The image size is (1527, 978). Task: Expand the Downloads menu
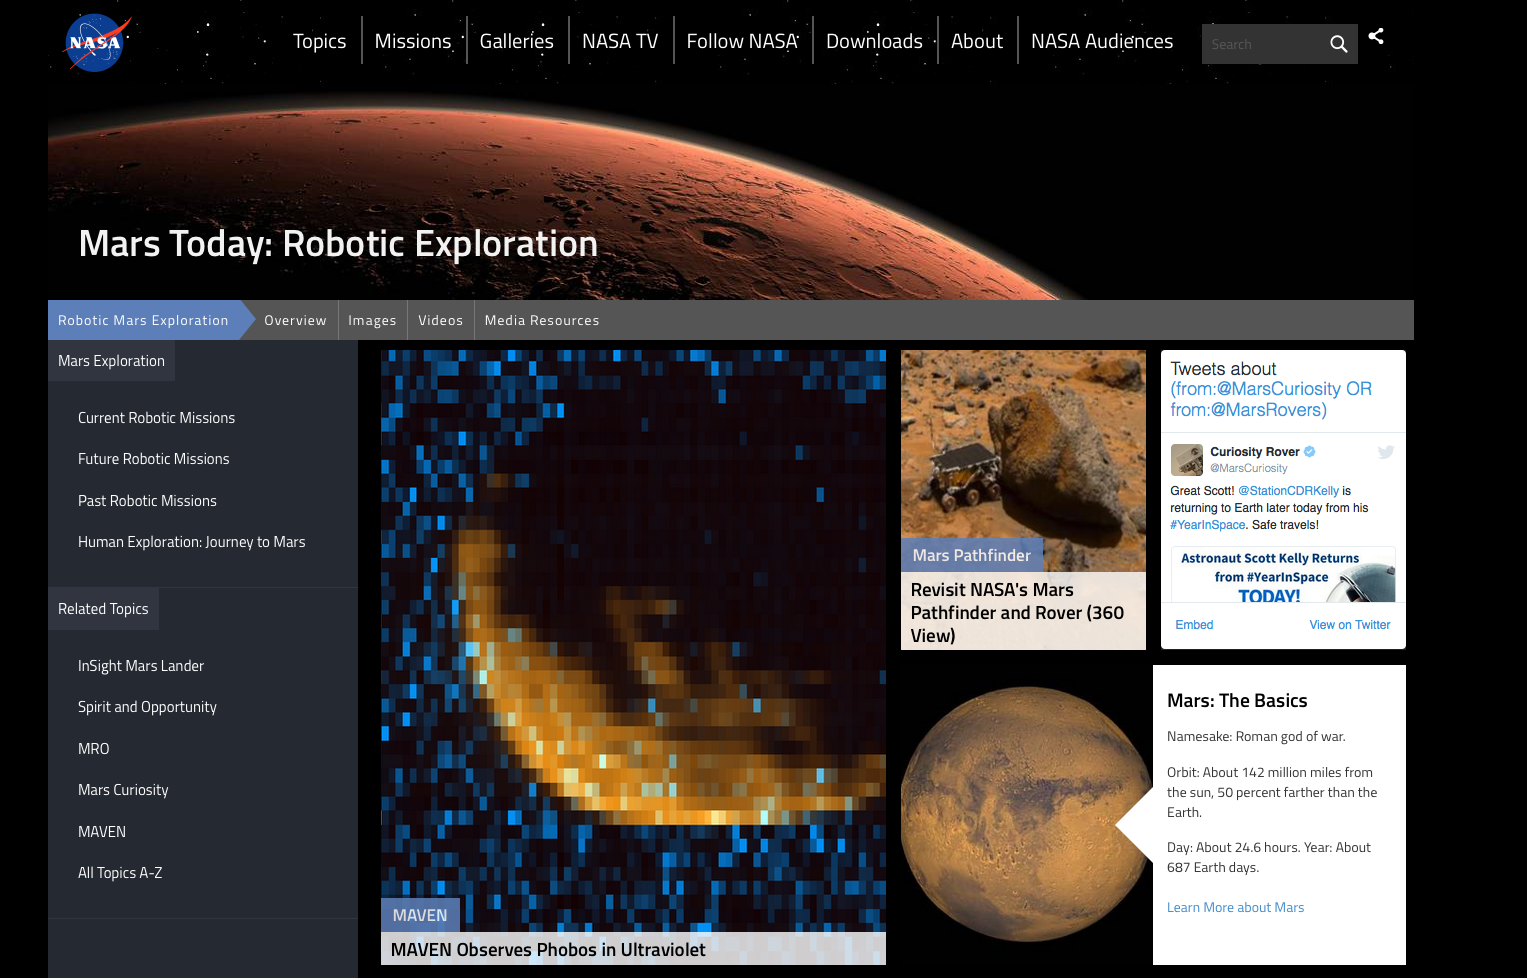[x=874, y=41]
